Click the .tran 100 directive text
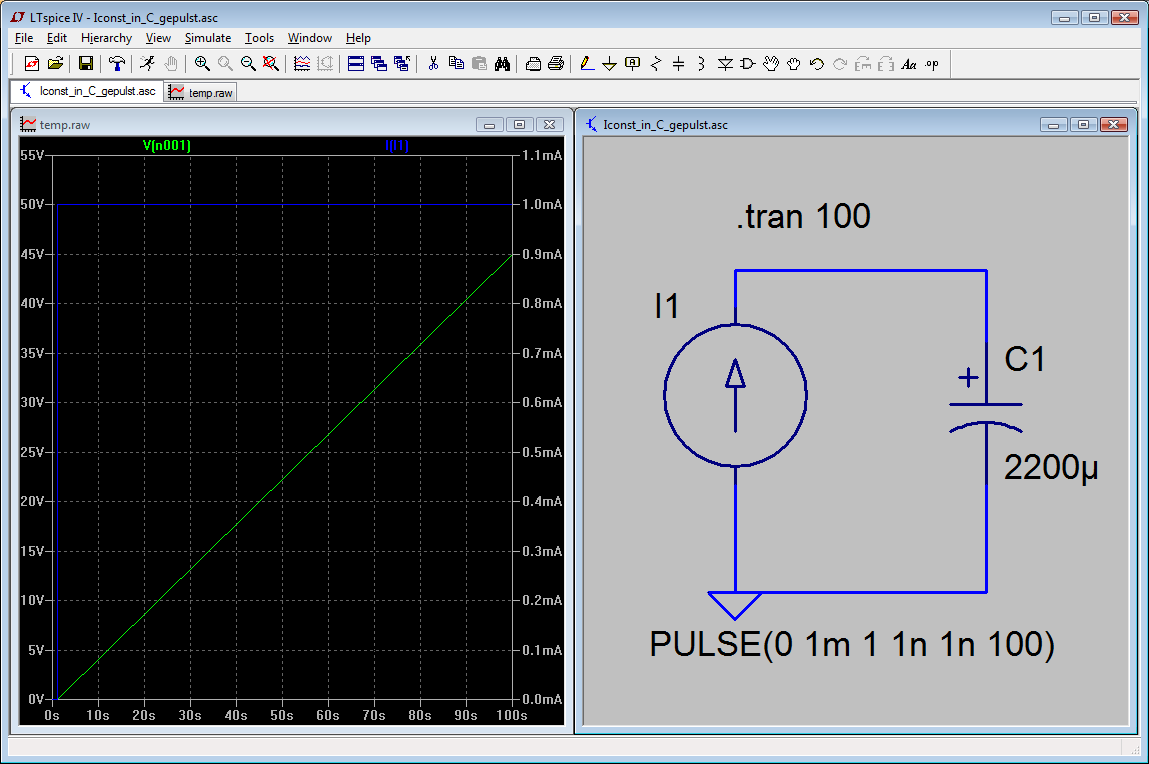 click(x=803, y=216)
